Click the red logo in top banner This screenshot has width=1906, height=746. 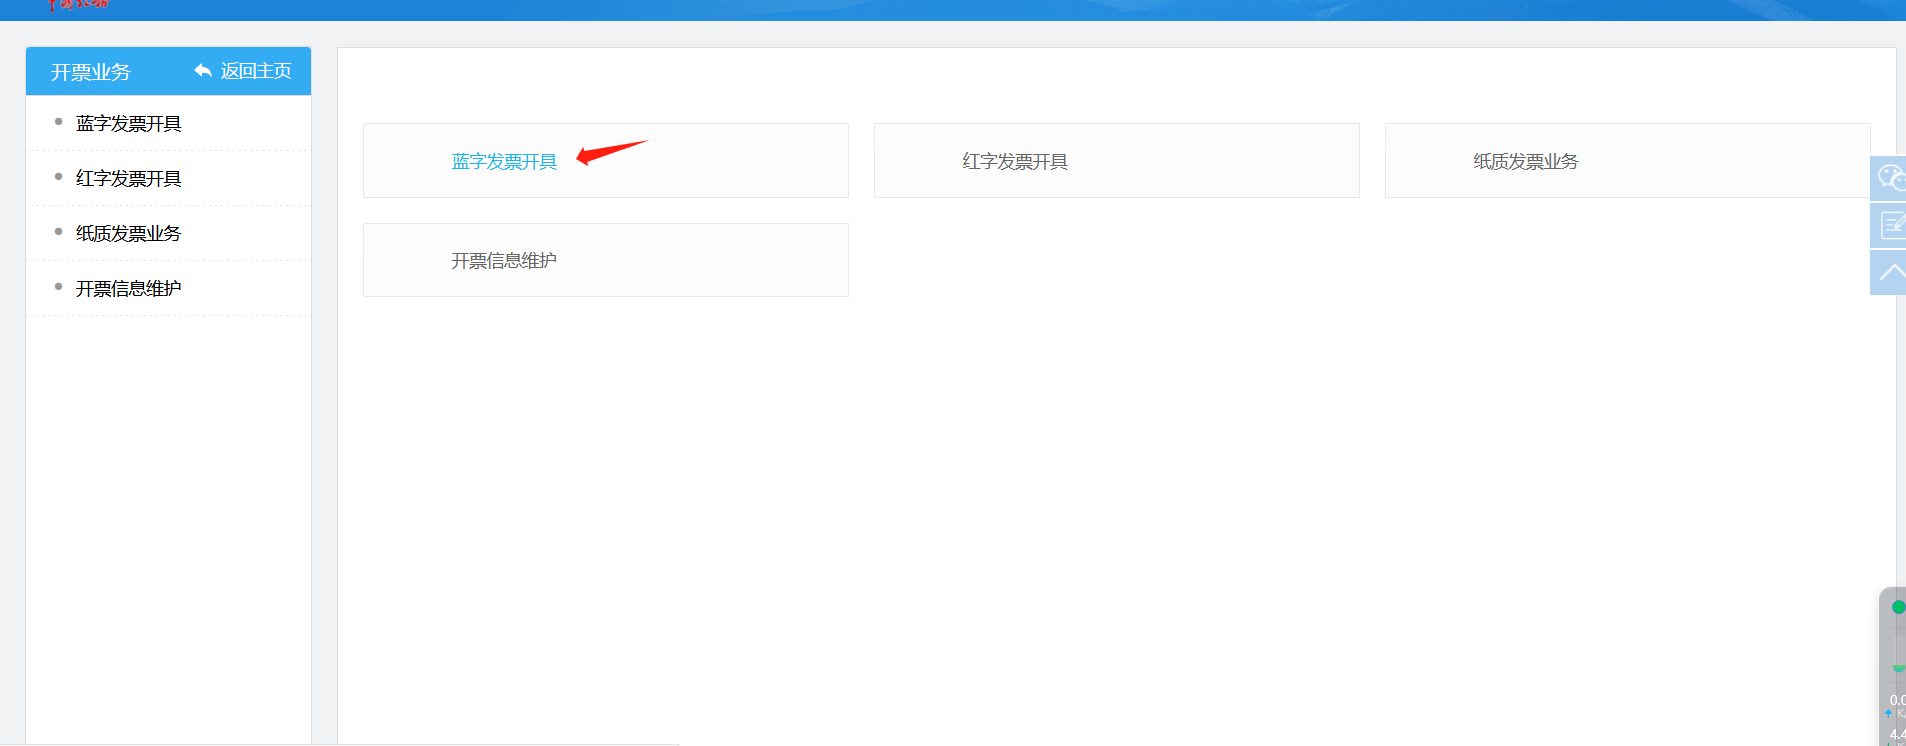78,5
